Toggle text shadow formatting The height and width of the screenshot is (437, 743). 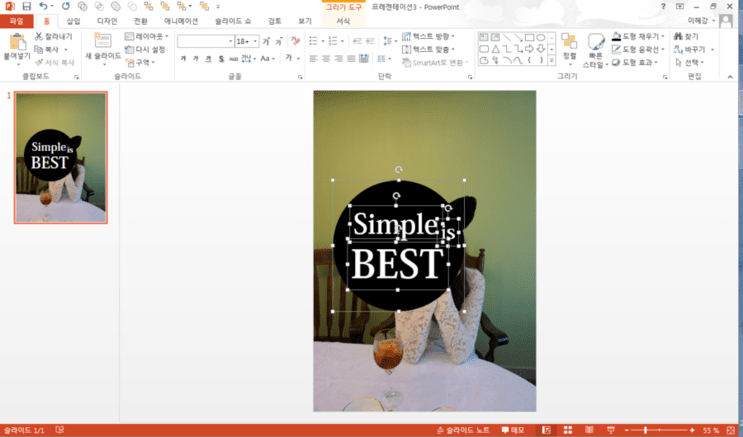point(221,59)
